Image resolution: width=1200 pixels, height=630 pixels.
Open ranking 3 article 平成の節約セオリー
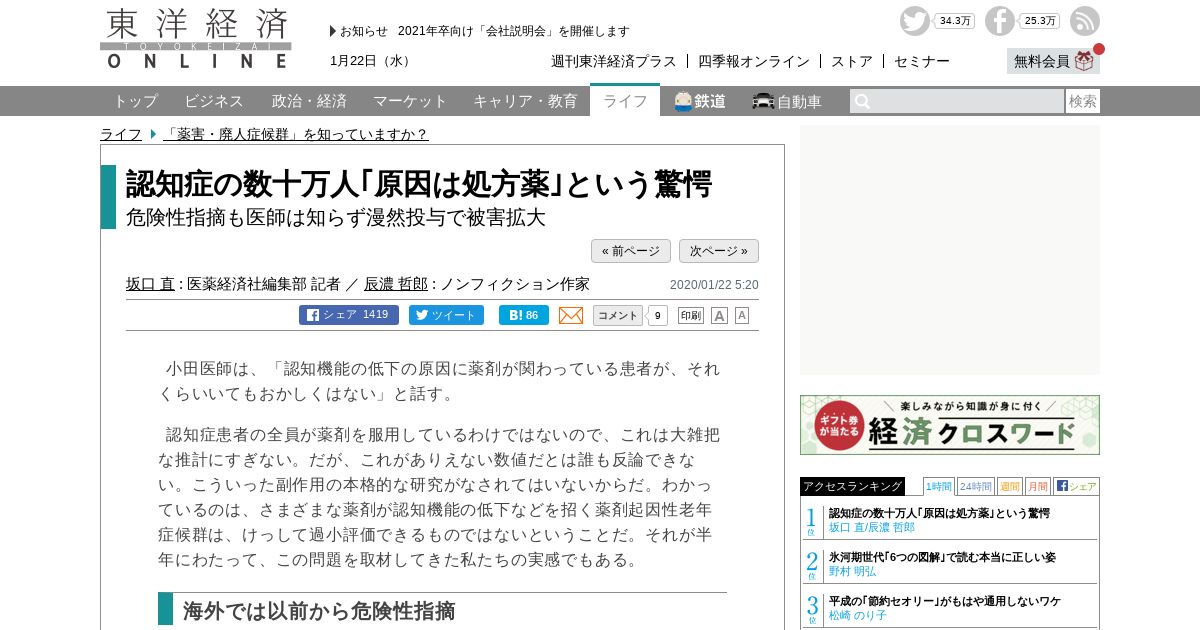pos(945,601)
